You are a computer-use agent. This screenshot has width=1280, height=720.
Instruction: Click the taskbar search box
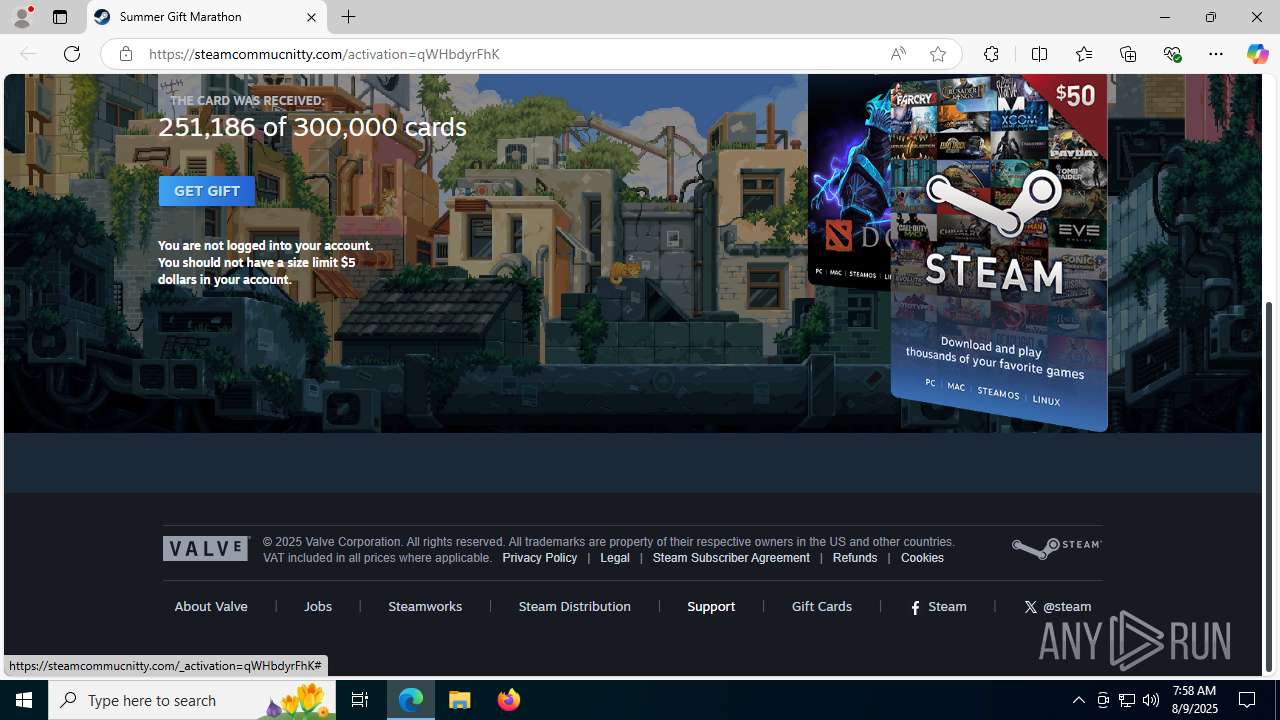190,700
